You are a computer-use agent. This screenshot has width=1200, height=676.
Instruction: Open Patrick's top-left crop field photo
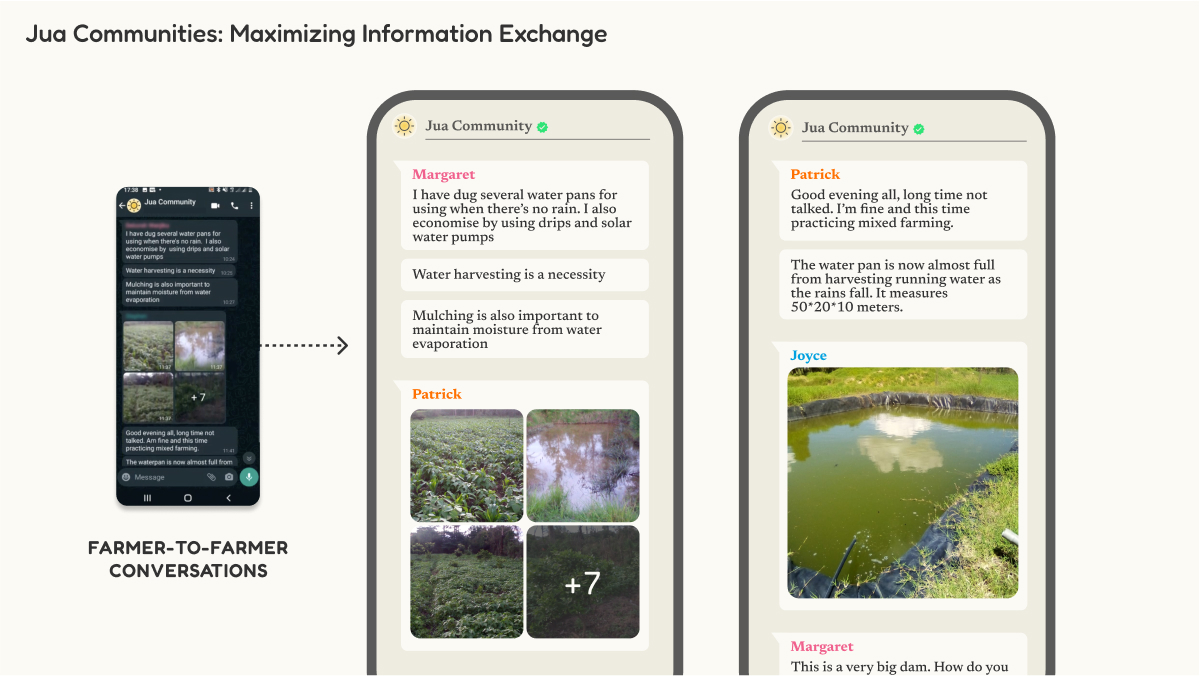click(x=467, y=465)
